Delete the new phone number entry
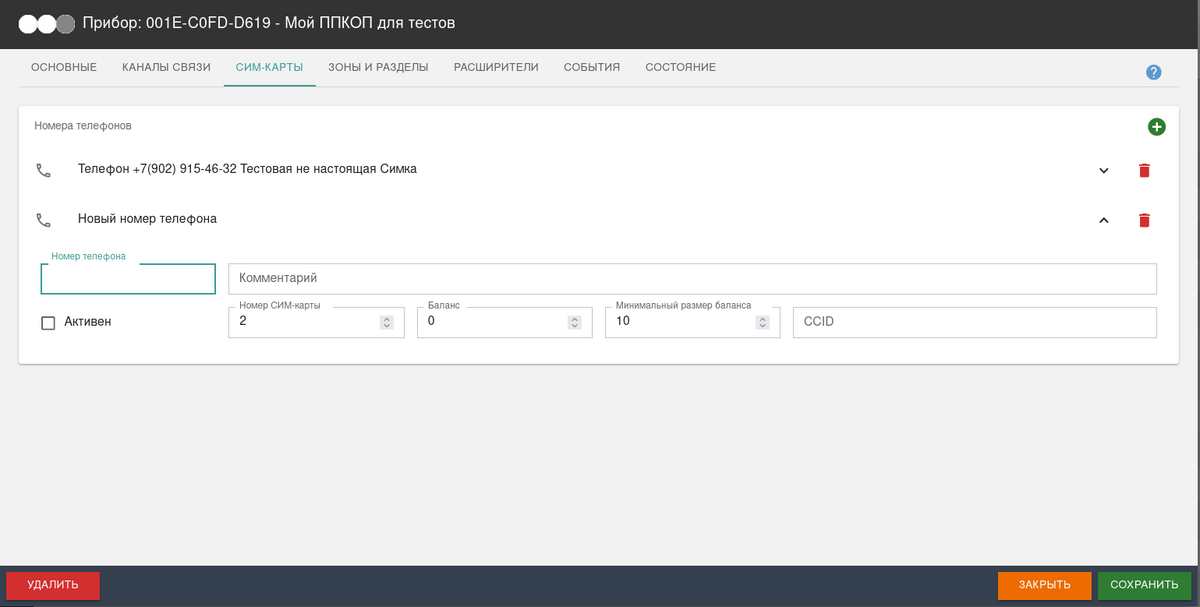Image resolution: width=1200 pixels, height=607 pixels. point(1144,220)
